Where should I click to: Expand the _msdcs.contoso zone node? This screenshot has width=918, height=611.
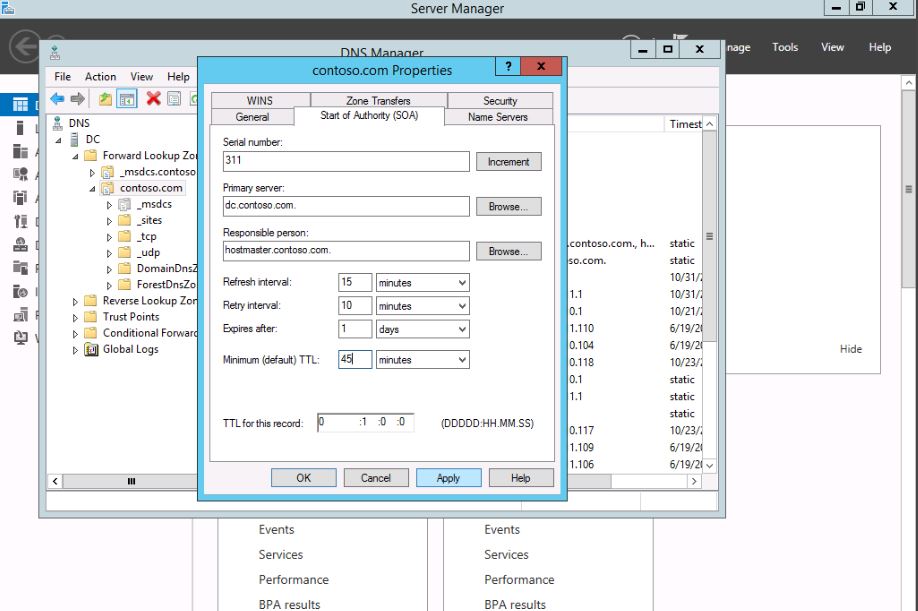click(x=92, y=173)
